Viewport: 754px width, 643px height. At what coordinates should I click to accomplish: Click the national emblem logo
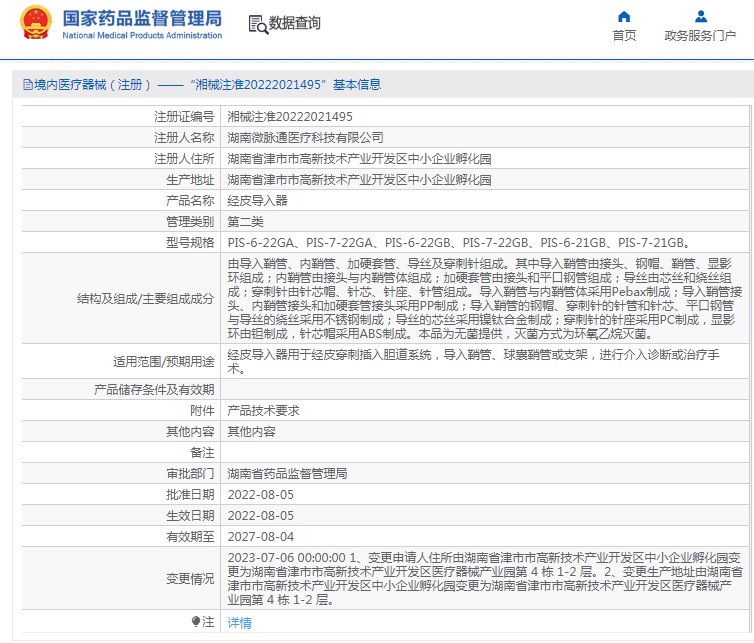pyautogui.click(x=36, y=23)
